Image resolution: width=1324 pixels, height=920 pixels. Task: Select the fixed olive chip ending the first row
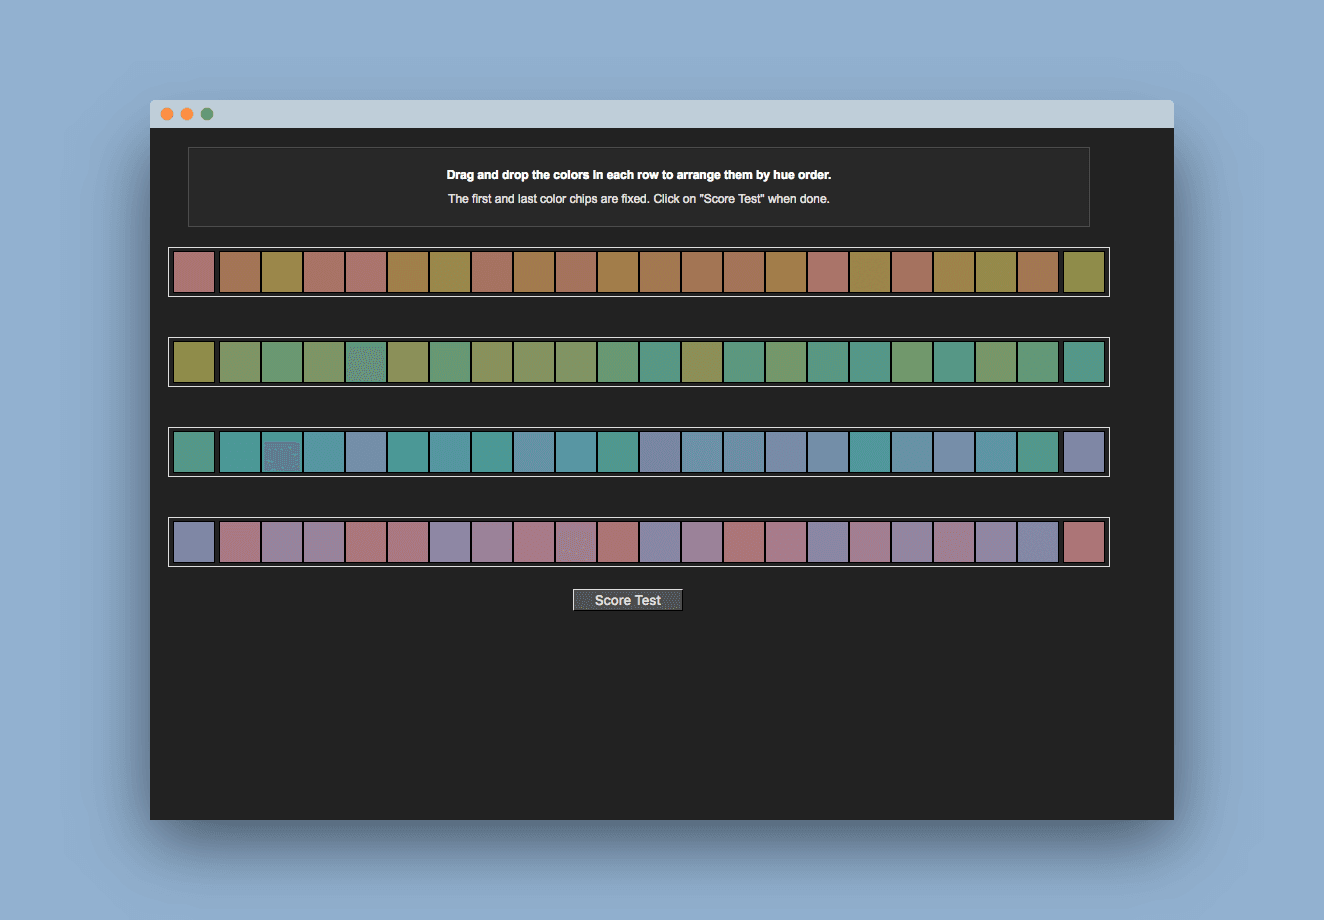click(x=1084, y=272)
